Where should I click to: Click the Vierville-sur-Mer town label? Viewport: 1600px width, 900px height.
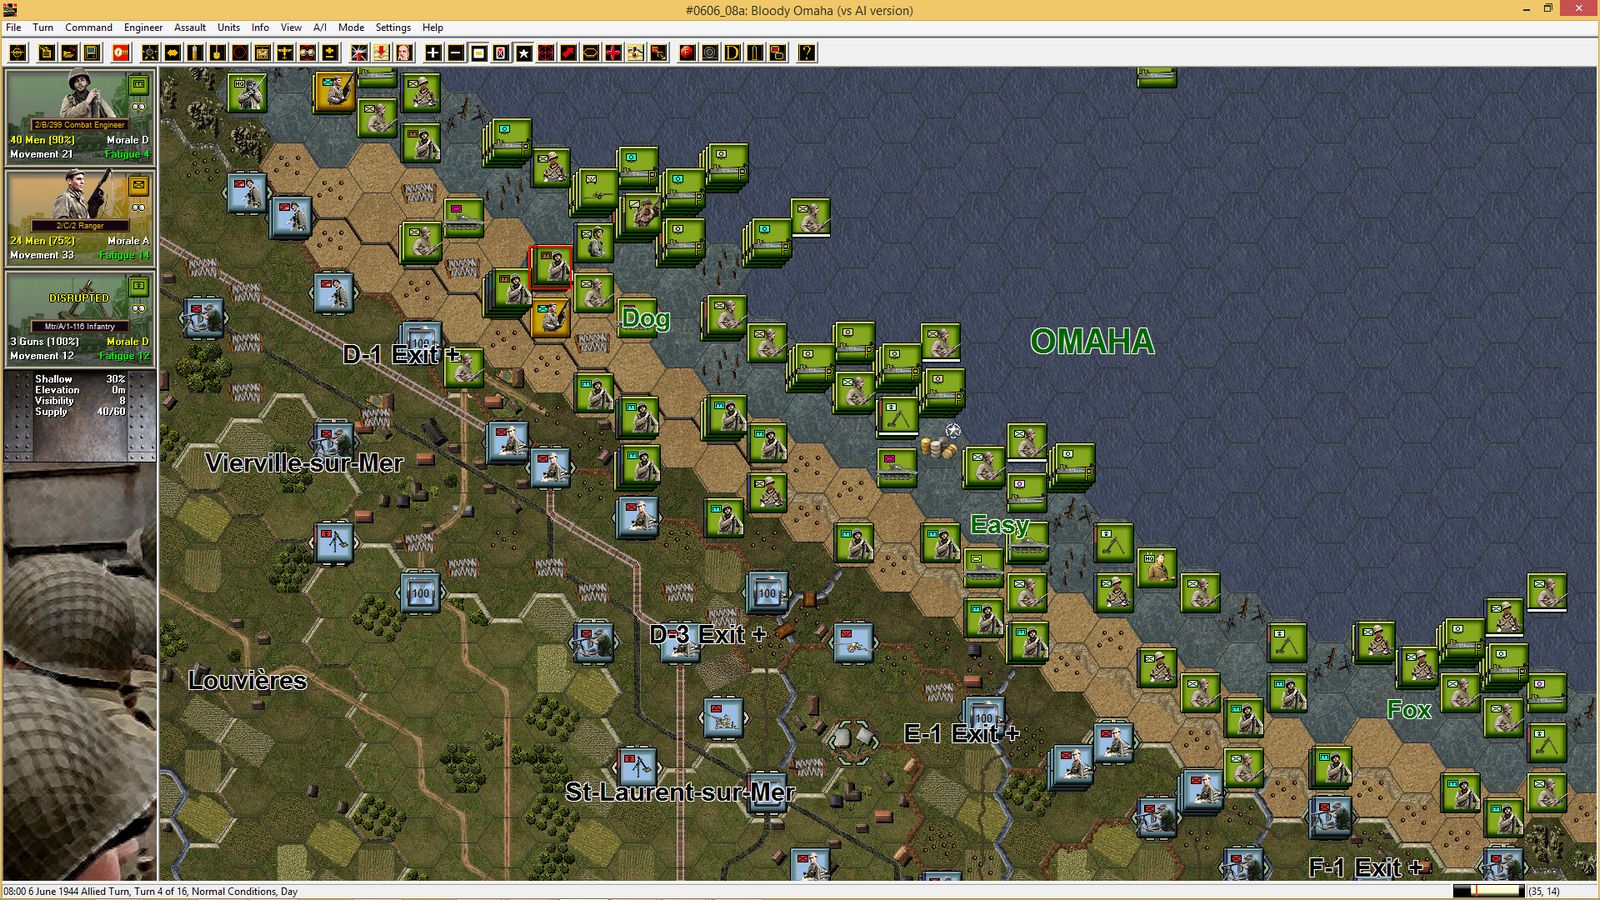(304, 463)
